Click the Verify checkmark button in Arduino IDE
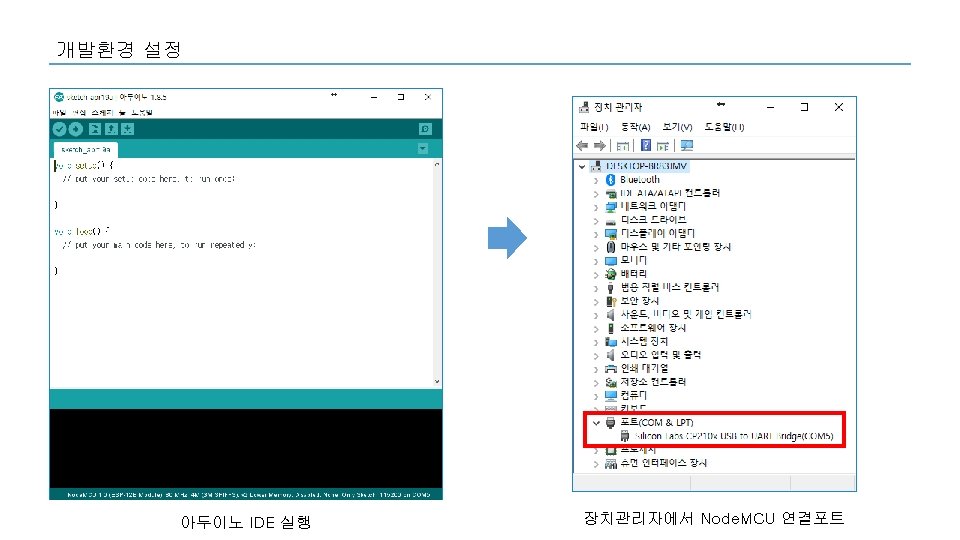 pos(59,129)
